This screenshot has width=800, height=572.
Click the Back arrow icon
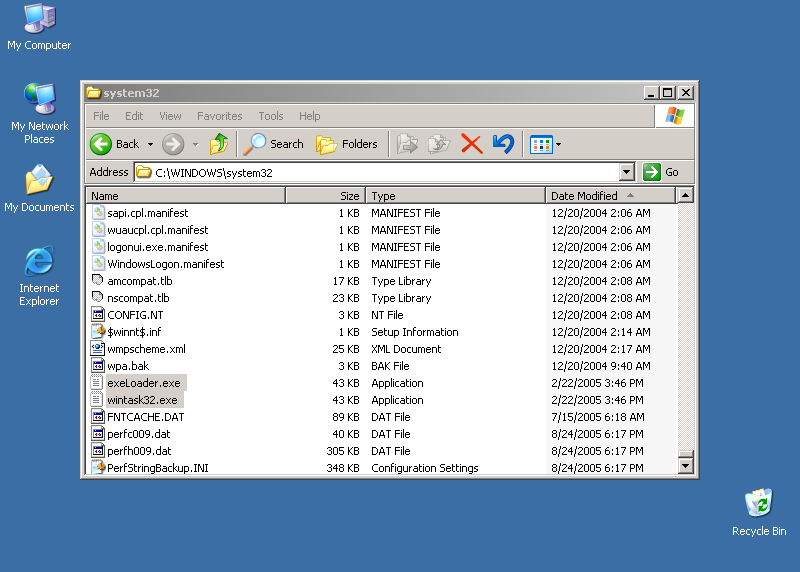click(x=101, y=144)
